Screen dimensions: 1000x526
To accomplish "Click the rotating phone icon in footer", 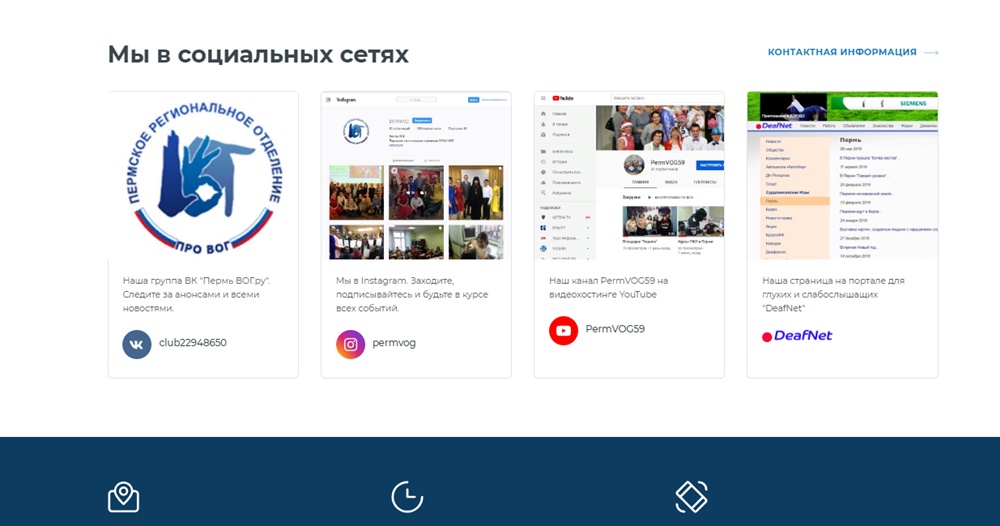I will [x=691, y=497].
